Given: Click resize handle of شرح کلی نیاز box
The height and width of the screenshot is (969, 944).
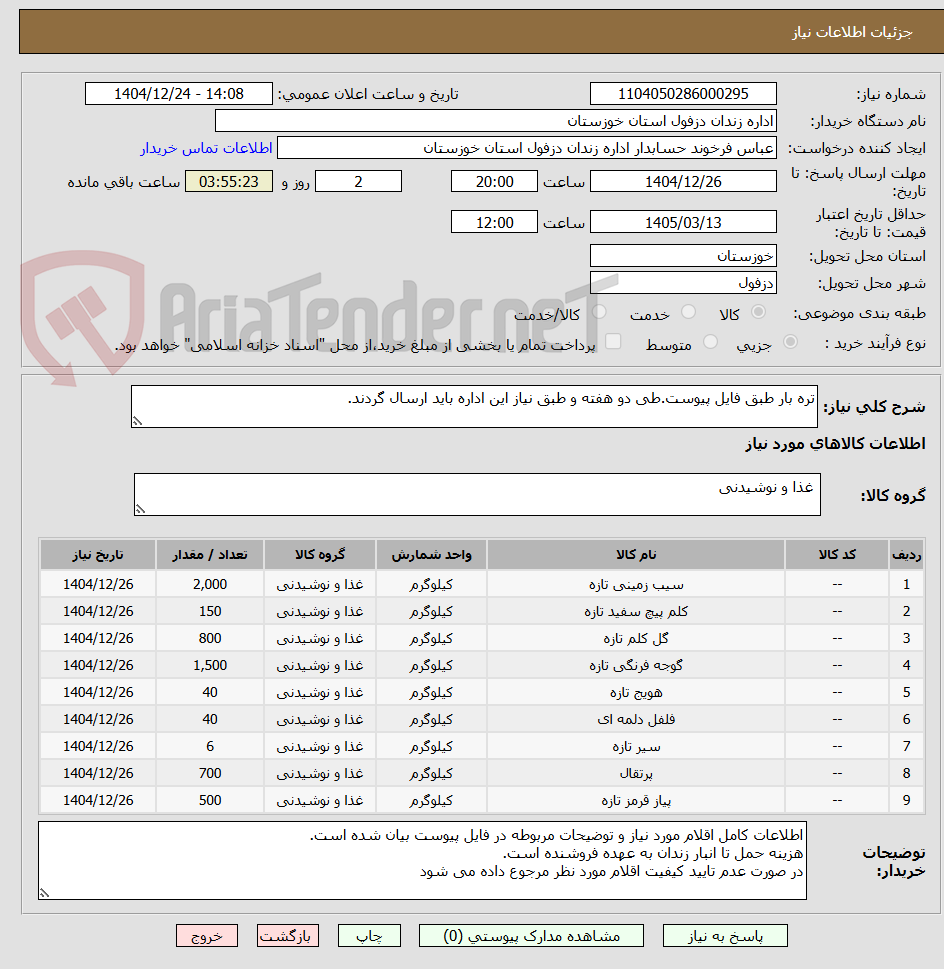Looking at the screenshot, I should pos(137,421).
